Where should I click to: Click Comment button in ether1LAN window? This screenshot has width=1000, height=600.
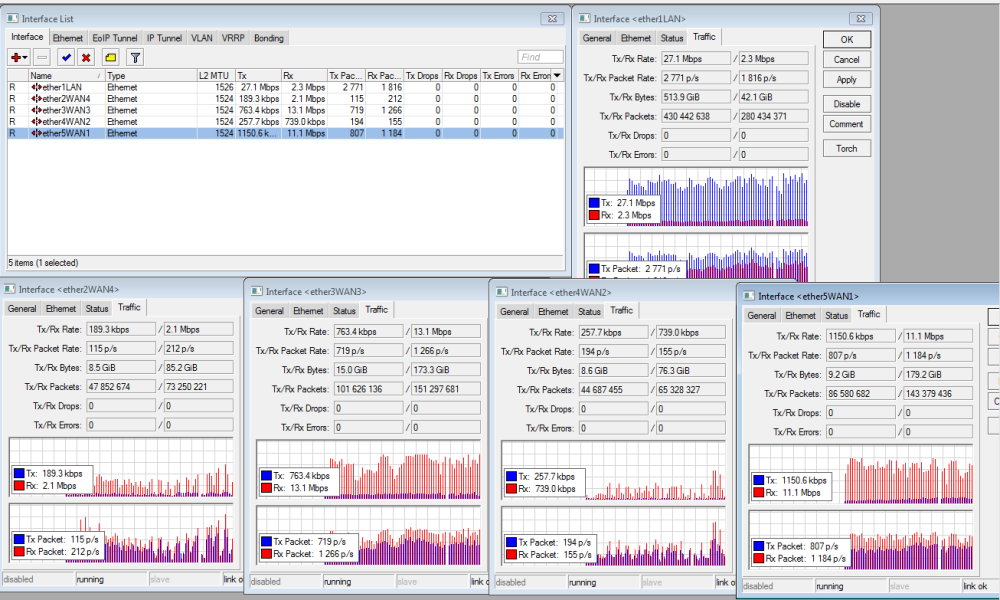click(846, 124)
